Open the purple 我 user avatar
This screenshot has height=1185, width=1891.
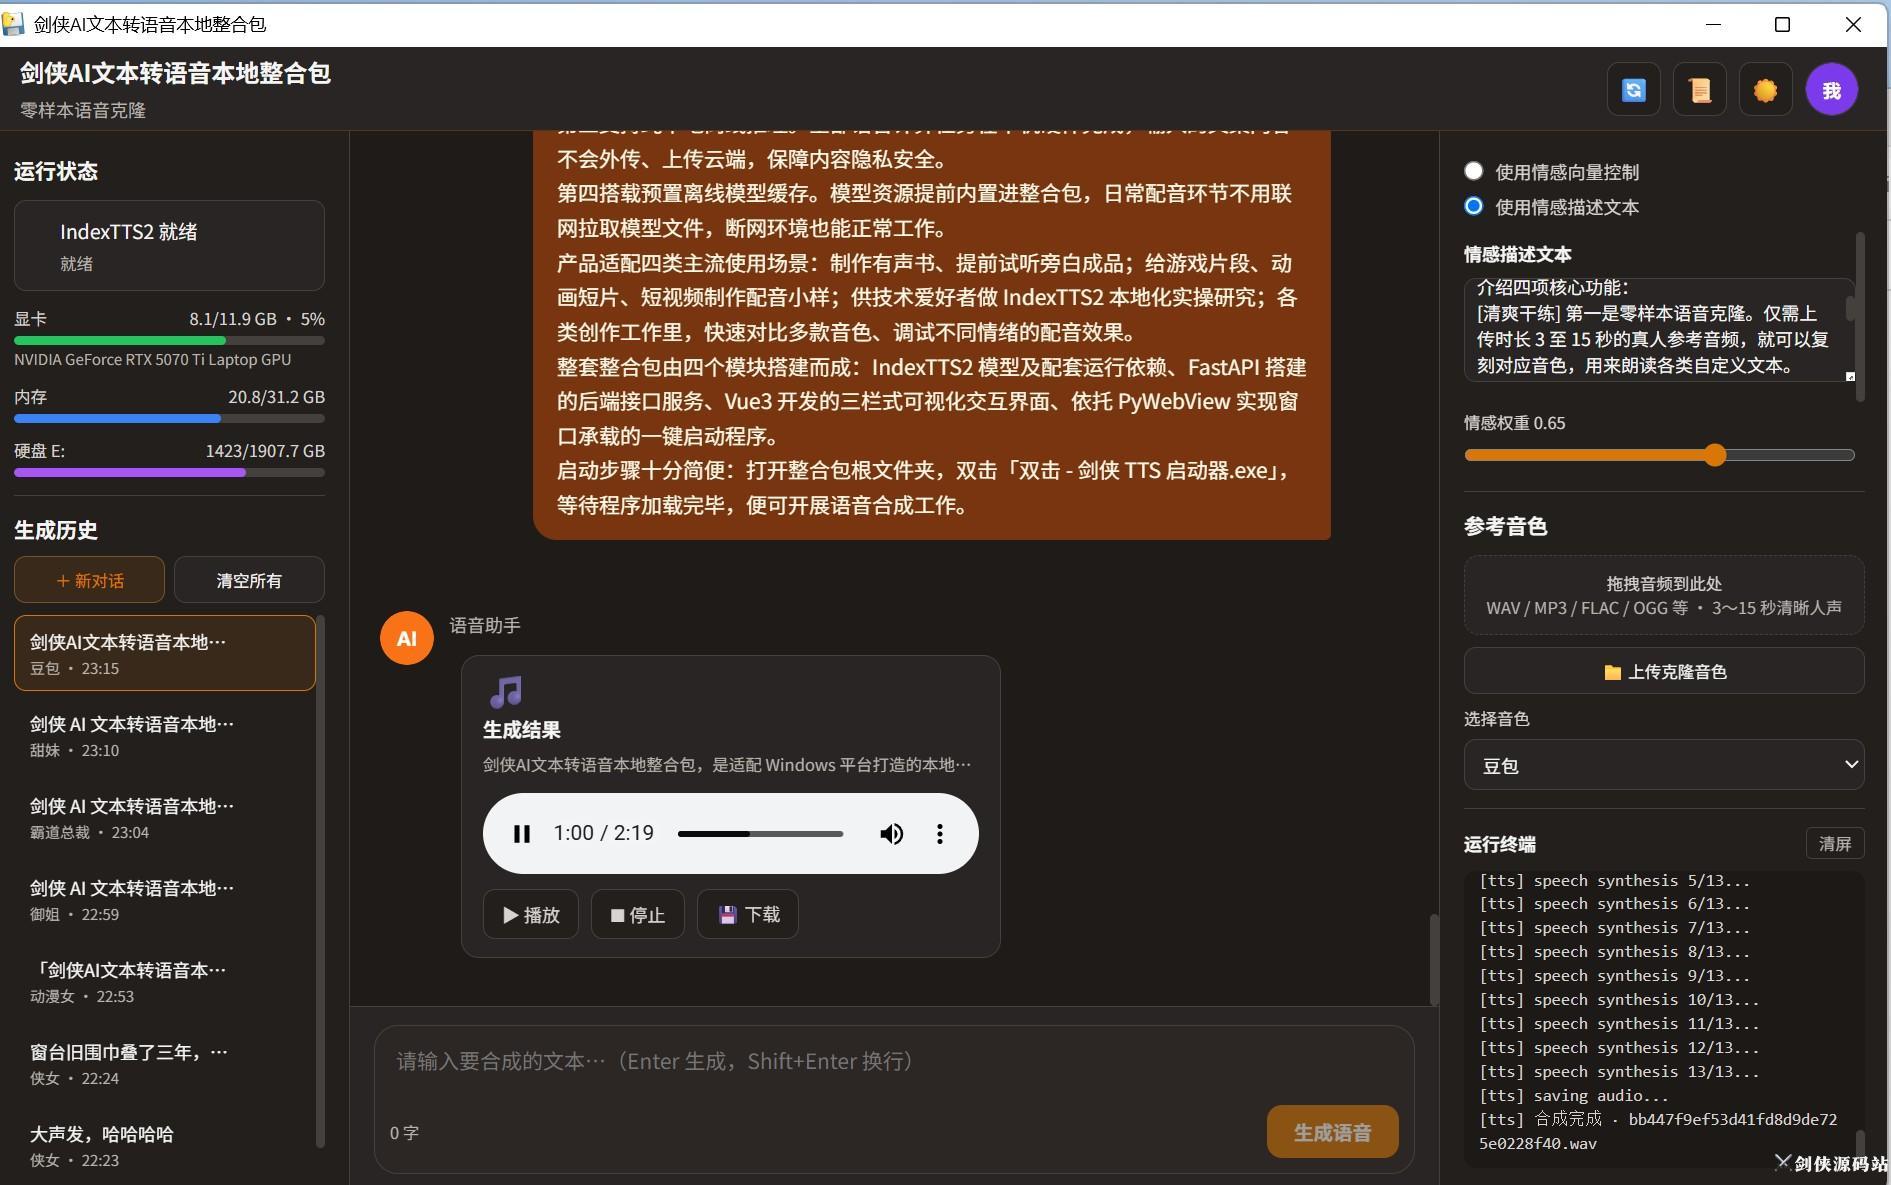1831,90
